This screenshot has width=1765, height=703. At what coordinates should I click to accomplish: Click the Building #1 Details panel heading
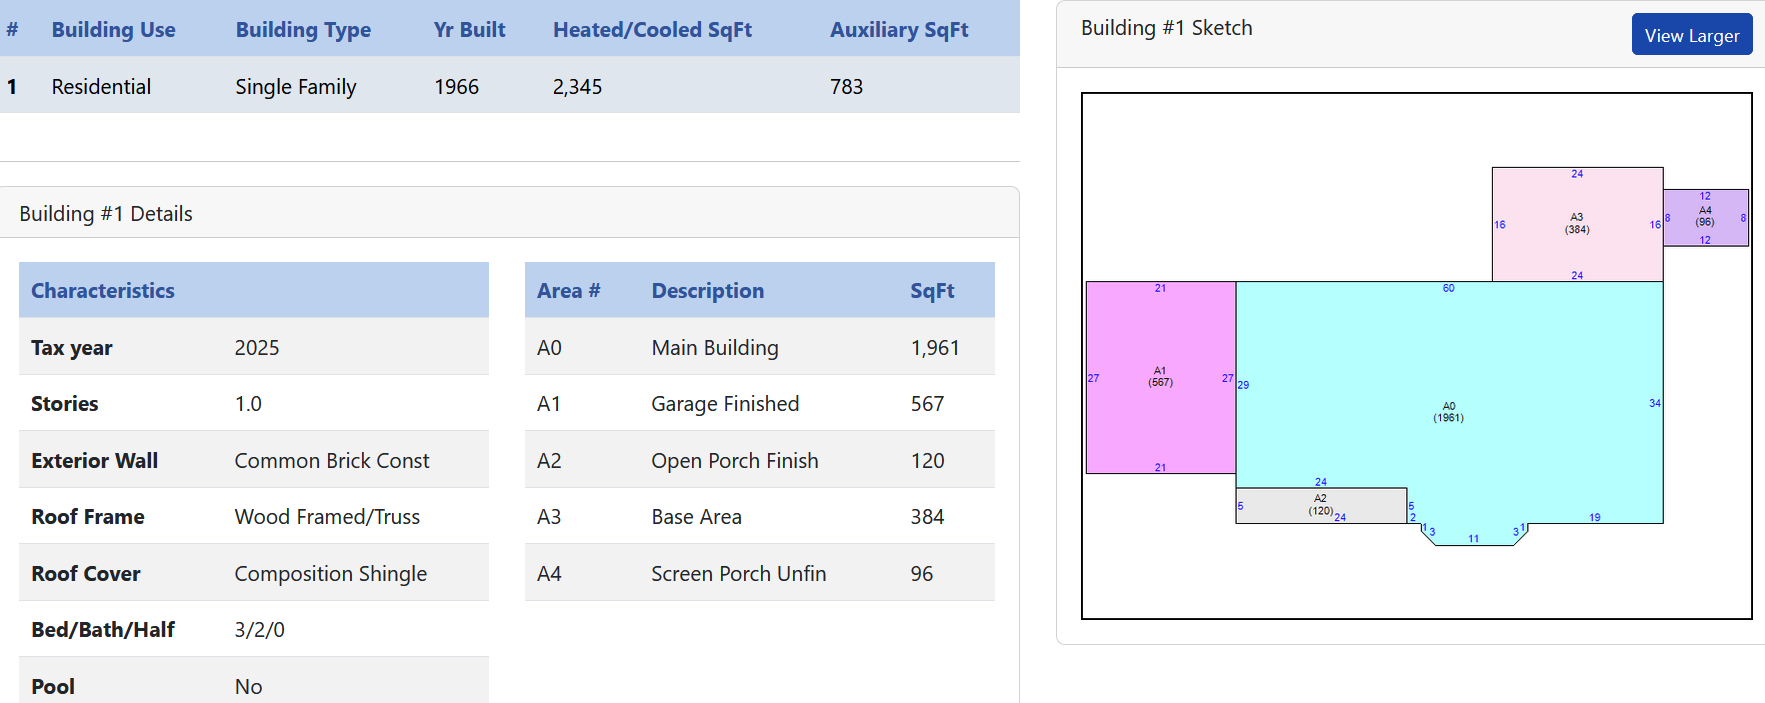click(106, 214)
